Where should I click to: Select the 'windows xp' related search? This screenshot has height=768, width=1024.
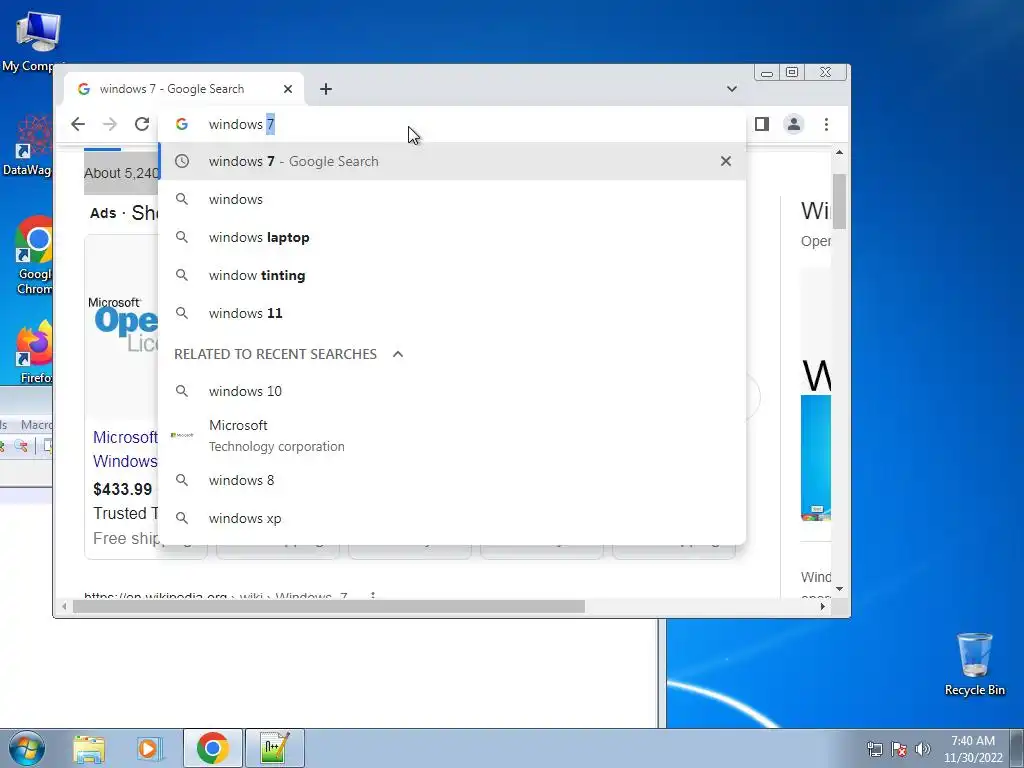[452, 518]
